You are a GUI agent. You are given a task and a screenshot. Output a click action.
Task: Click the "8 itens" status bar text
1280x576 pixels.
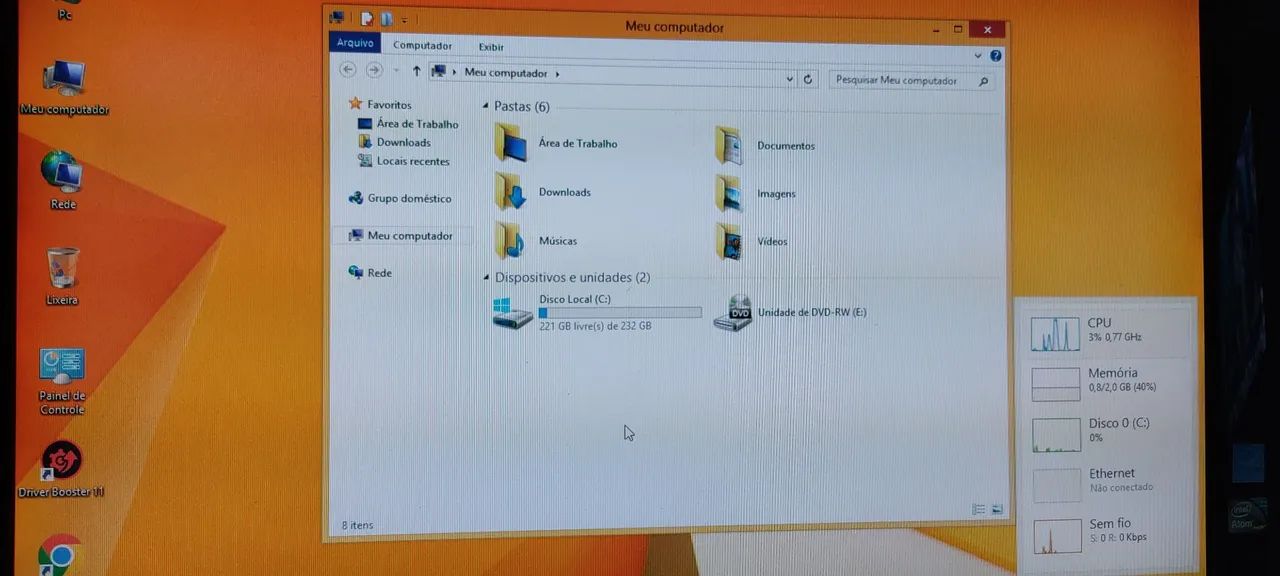(357, 525)
